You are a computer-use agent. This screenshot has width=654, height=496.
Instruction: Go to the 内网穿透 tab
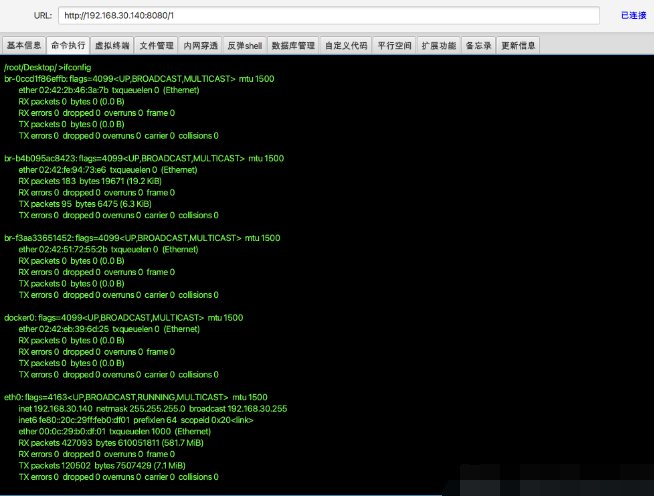coord(201,45)
